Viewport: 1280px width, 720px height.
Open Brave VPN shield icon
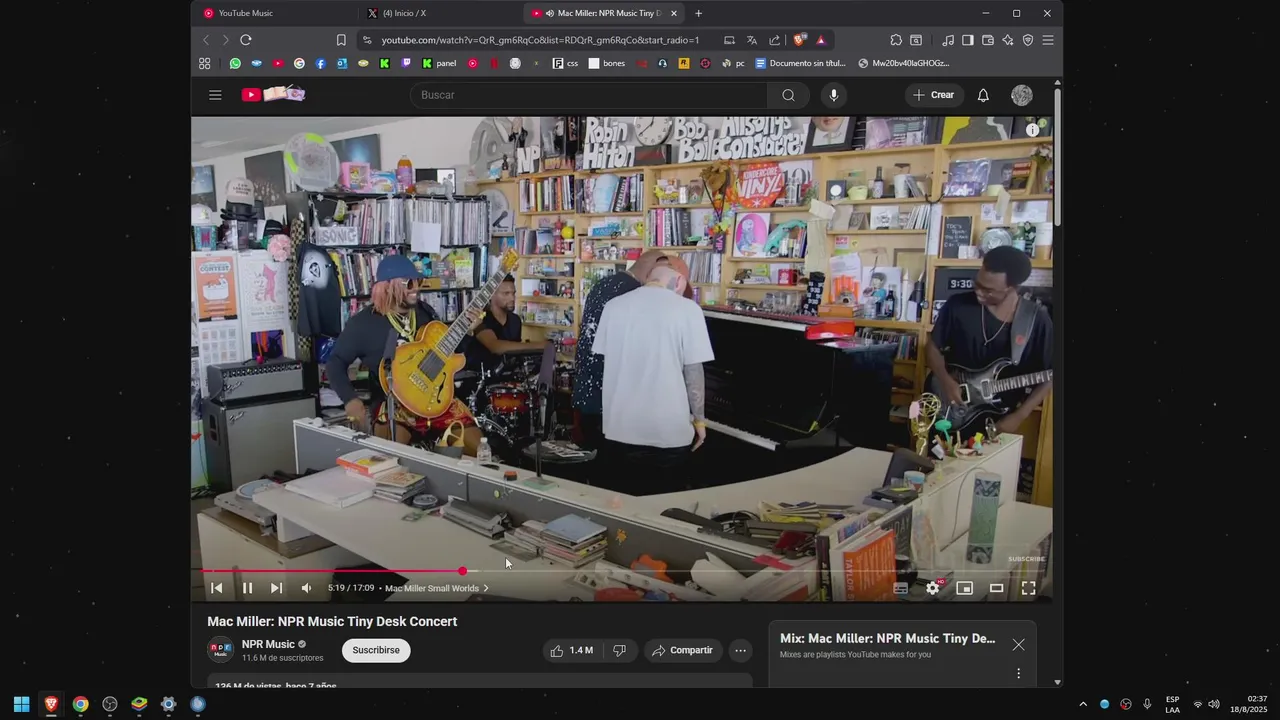(x=1027, y=40)
